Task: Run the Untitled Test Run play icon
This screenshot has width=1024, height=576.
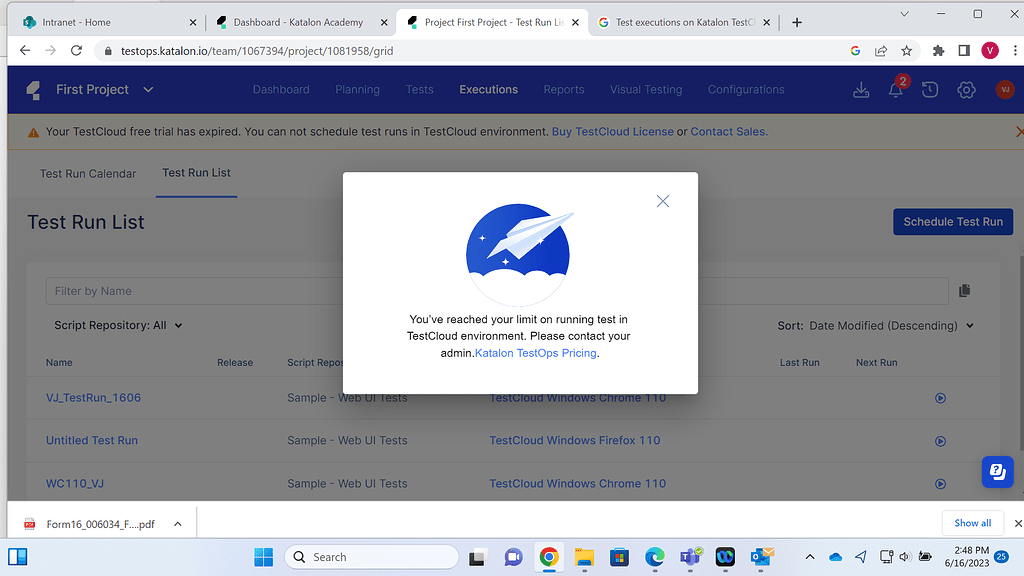Action: coord(940,440)
